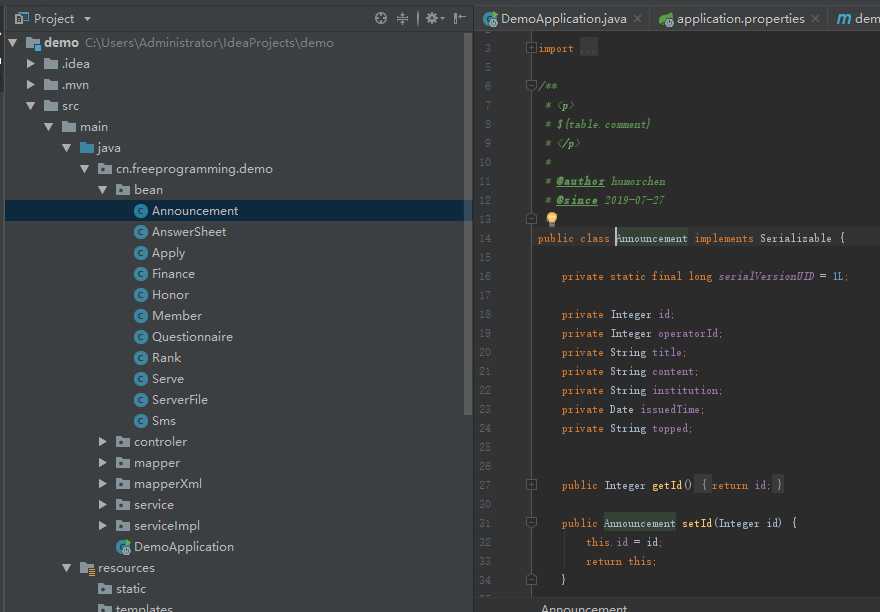Collapse the demo project root

[x=12, y=43]
